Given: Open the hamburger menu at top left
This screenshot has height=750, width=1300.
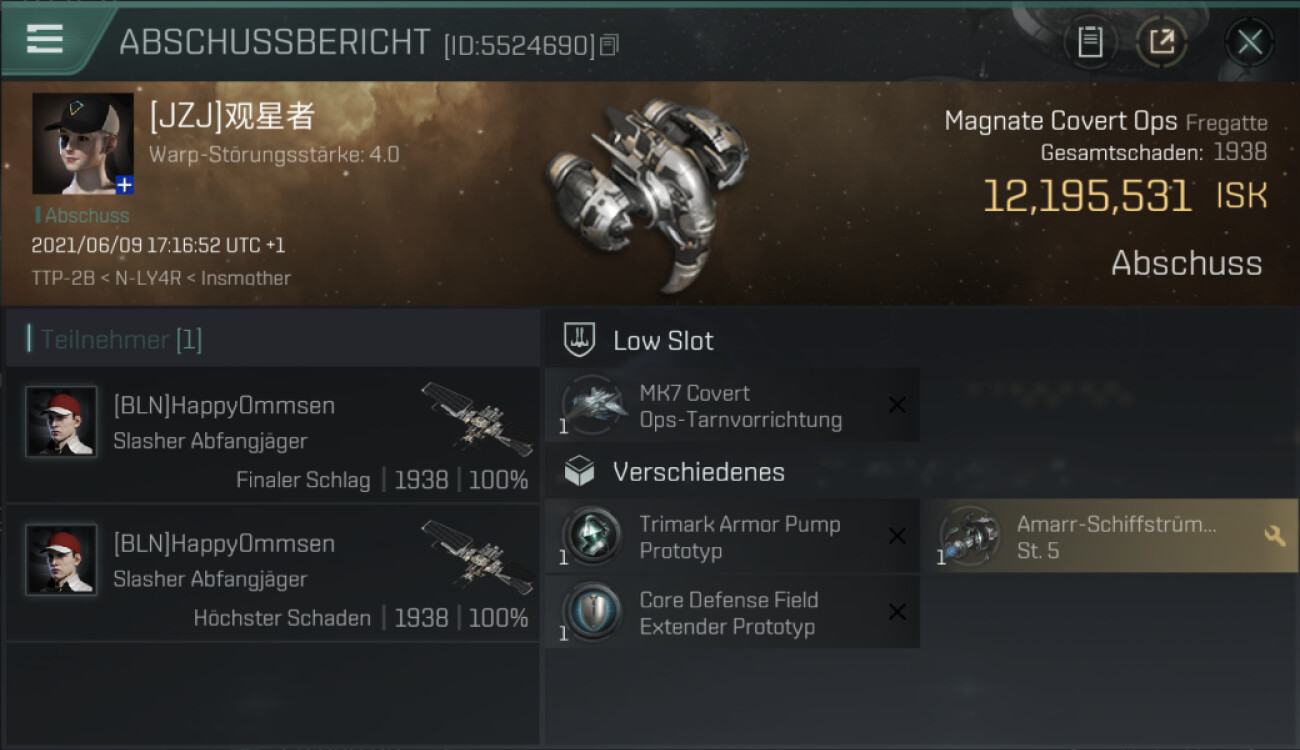Looking at the screenshot, I should (44, 40).
